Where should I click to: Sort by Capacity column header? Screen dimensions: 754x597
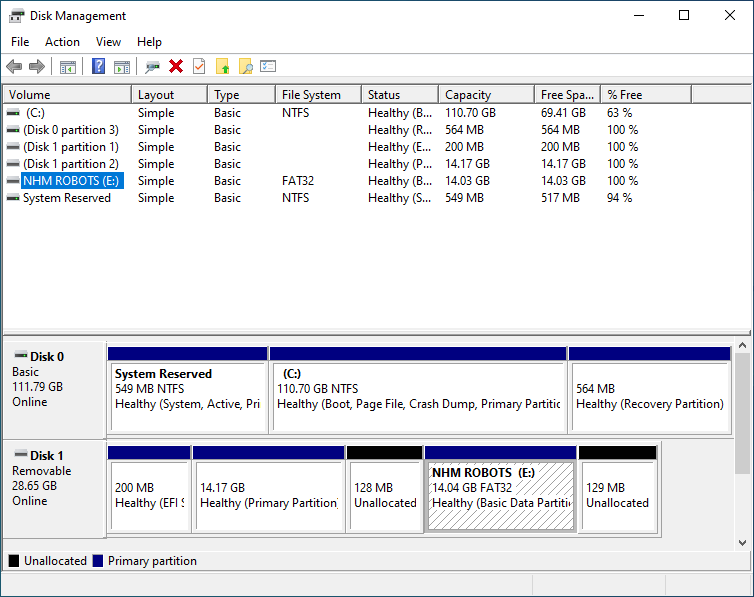[x=486, y=95]
